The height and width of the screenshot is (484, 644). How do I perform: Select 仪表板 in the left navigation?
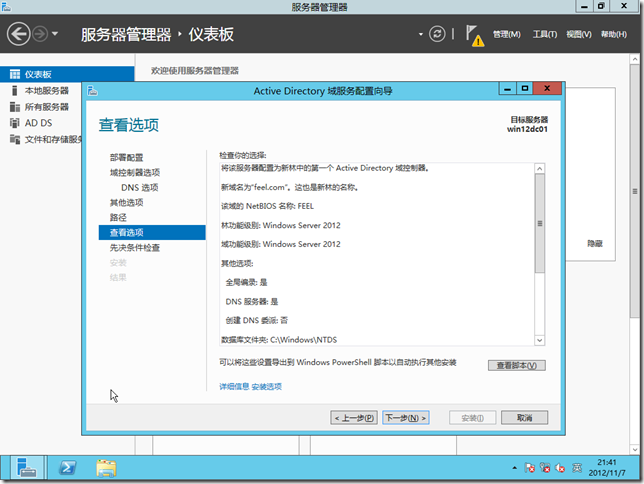coord(67,74)
